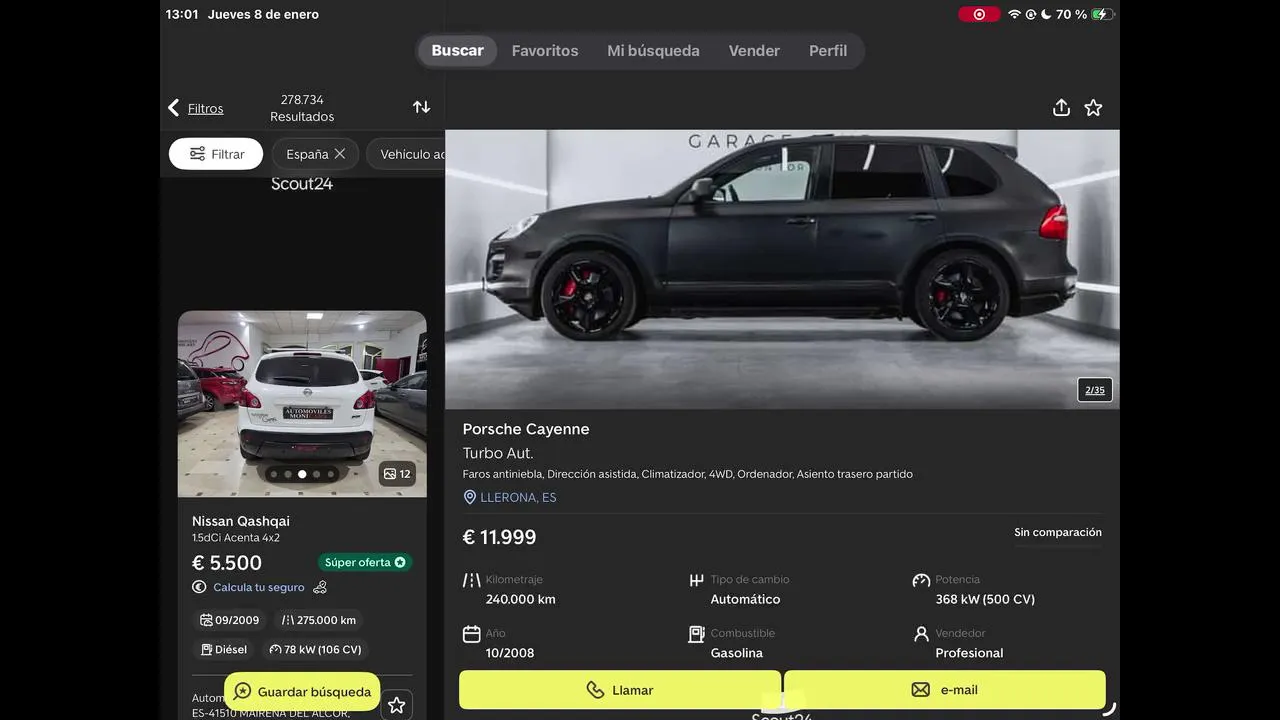Click the location pin icon
The image size is (1280, 720).
(x=469, y=497)
